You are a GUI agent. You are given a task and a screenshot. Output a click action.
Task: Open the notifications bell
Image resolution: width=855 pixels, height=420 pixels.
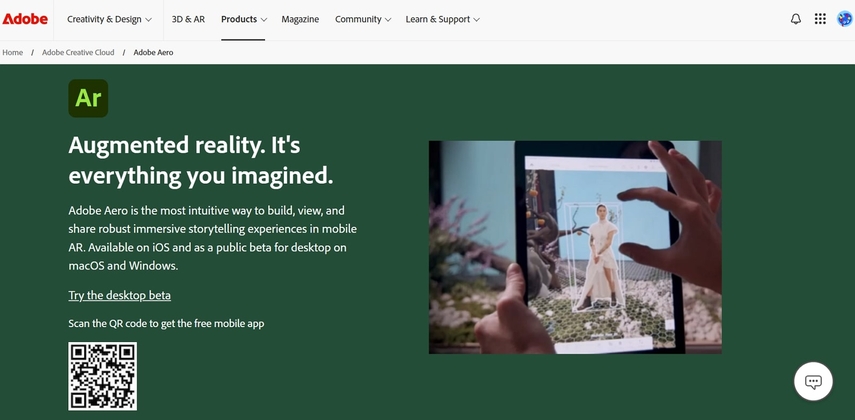(x=796, y=19)
